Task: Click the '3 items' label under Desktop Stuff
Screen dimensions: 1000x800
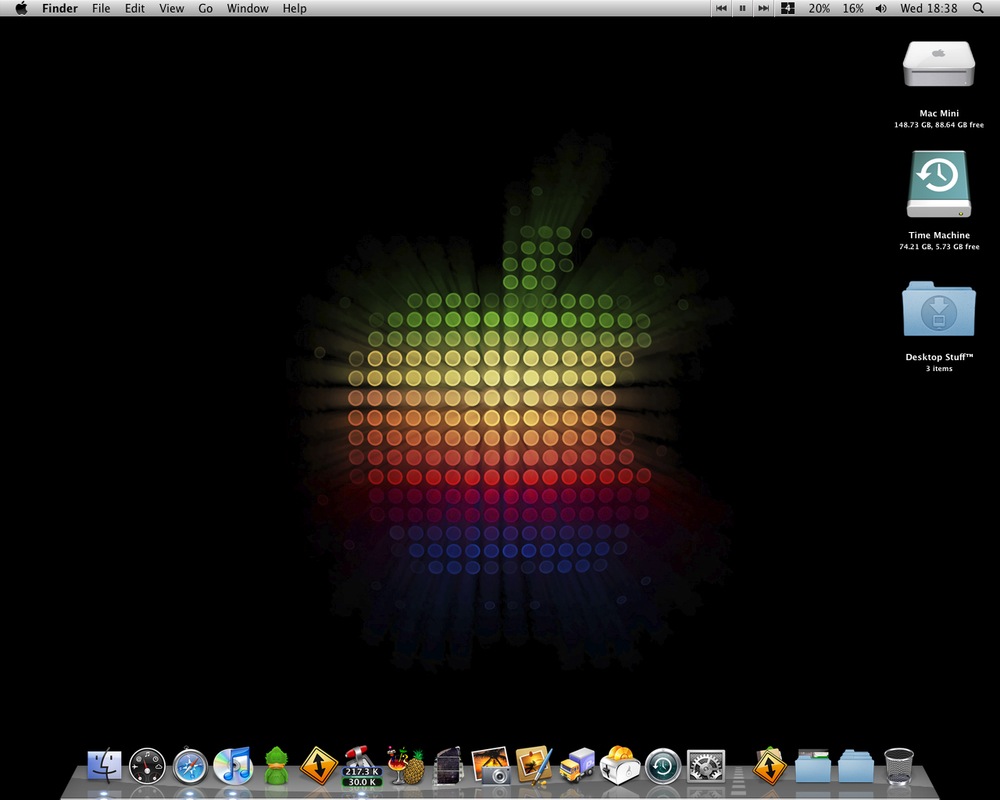Action: (939, 369)
